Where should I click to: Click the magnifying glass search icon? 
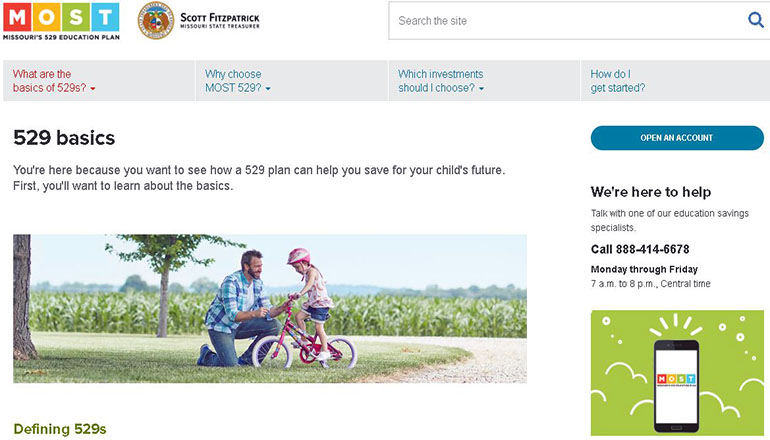pyautogui.click(x=755, y=20)
